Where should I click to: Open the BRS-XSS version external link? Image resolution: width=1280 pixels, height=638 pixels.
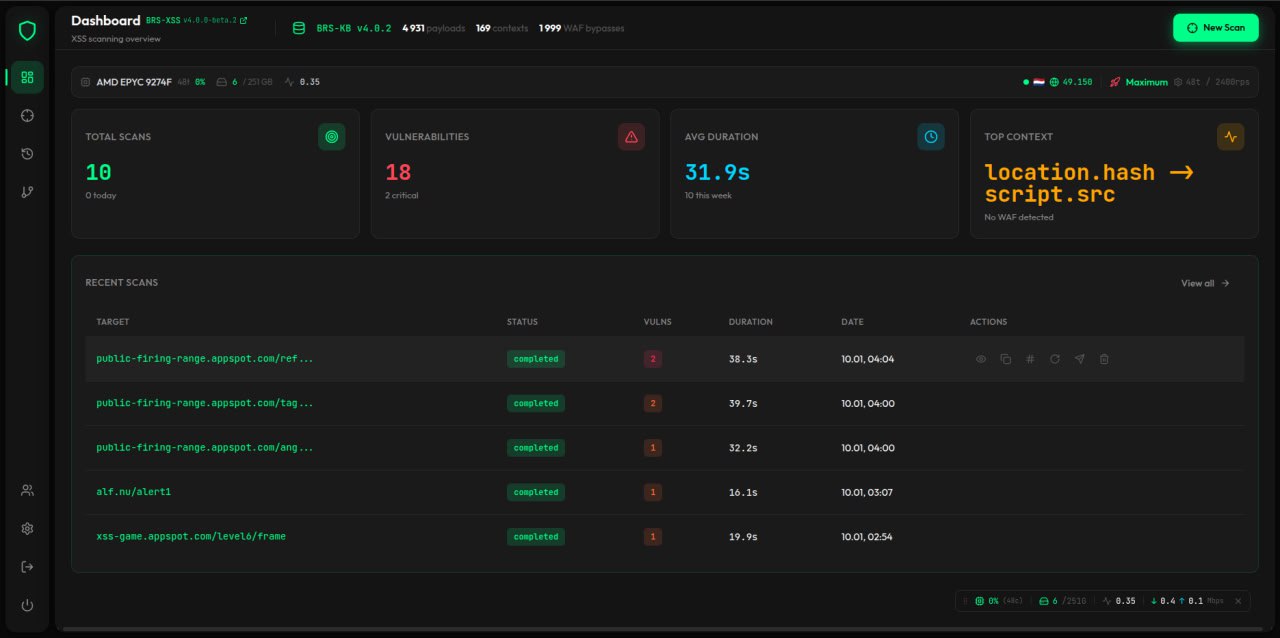pyautogui.click(x=243, y=20)
